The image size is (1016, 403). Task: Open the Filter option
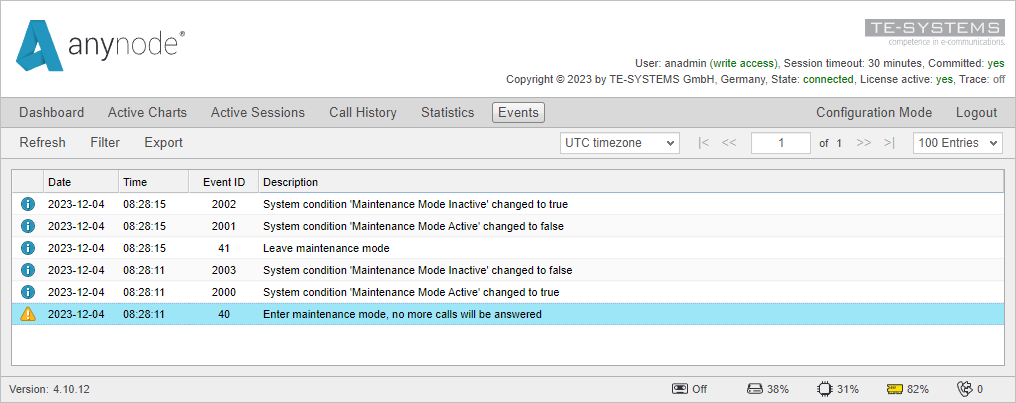pos(105,143)
